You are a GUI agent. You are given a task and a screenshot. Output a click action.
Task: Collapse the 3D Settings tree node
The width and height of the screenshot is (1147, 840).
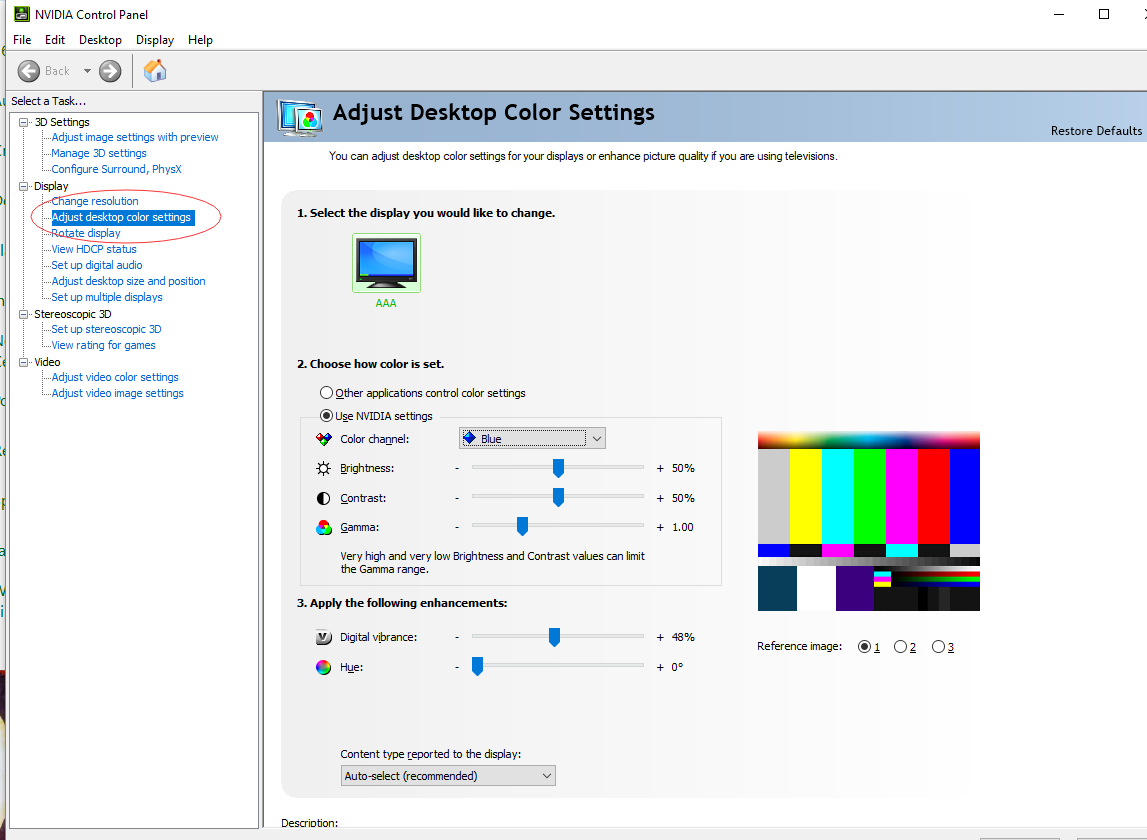[x=24, y=122]
